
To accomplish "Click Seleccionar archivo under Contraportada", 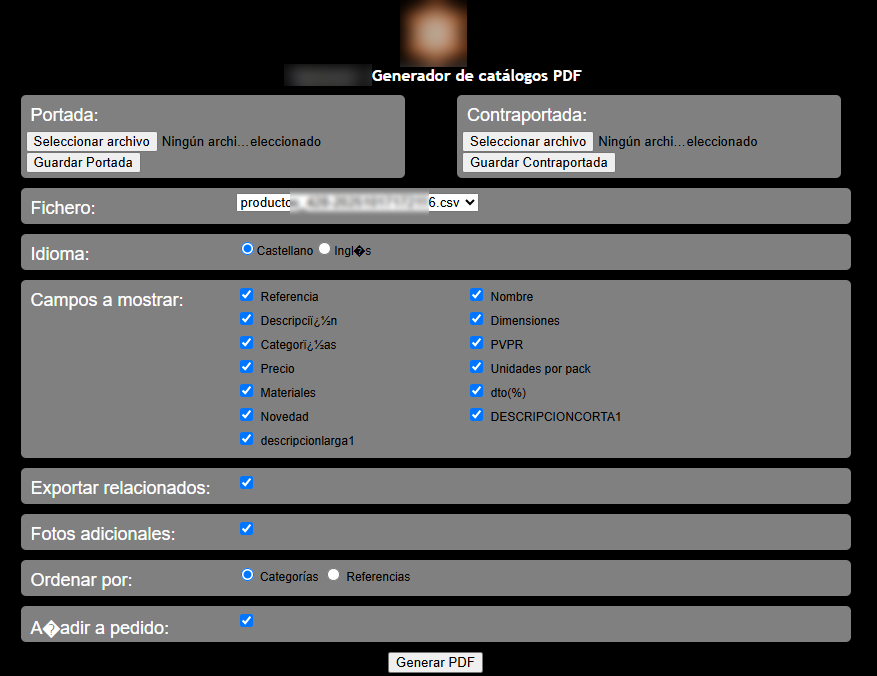I will (527, 142).
